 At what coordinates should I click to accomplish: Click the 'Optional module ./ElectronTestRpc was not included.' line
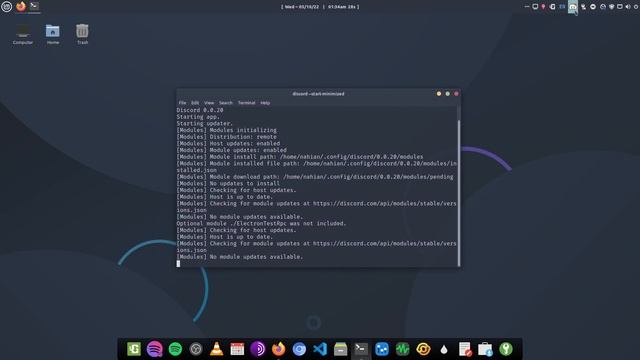tap(261, 224)
